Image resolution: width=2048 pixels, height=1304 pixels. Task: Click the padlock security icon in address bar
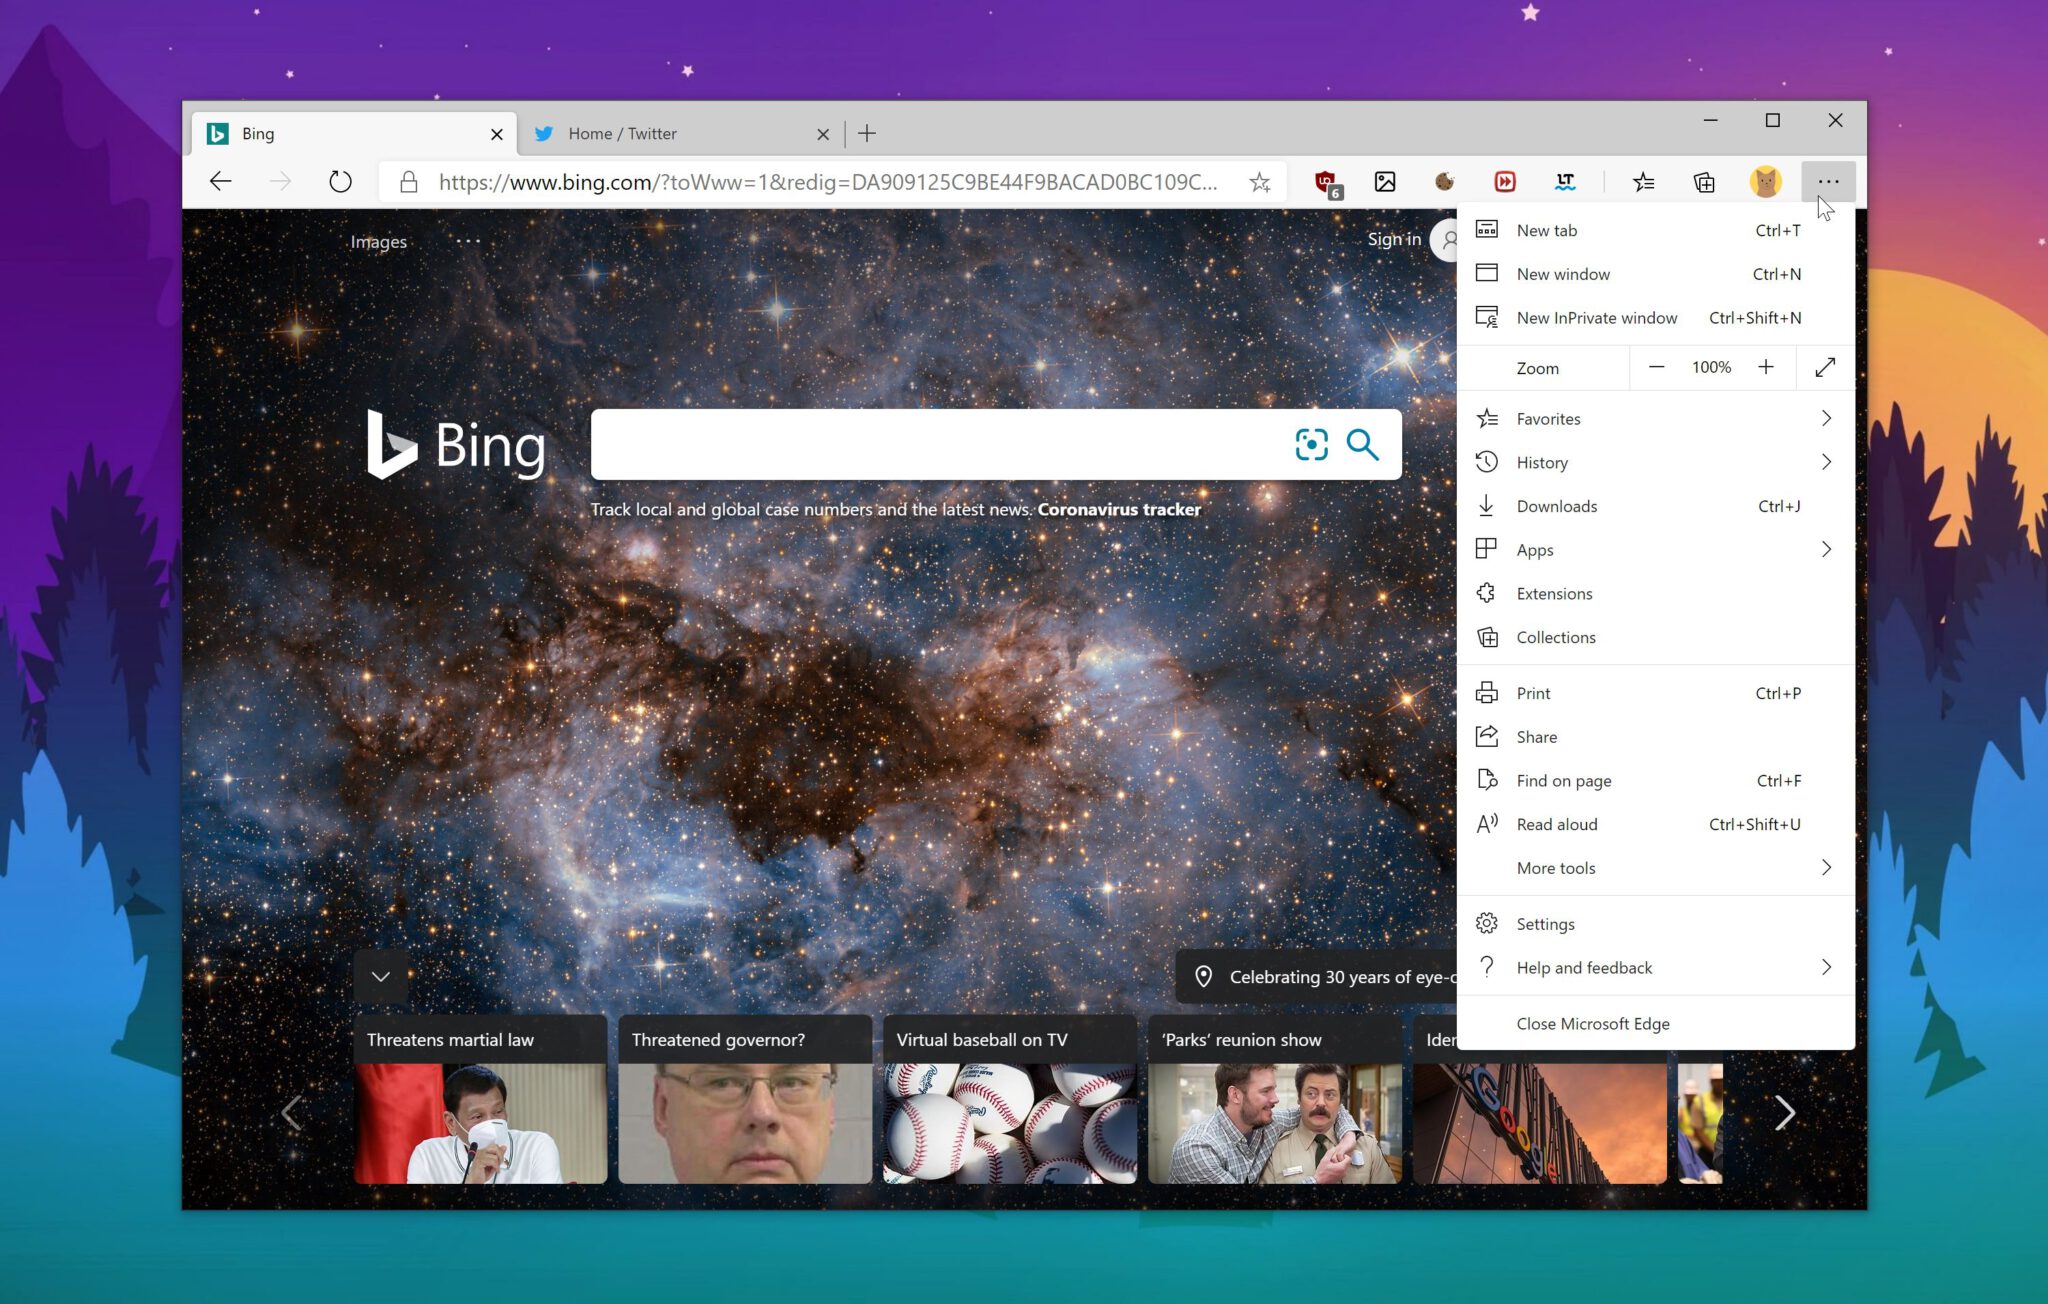tap(407, 182)
